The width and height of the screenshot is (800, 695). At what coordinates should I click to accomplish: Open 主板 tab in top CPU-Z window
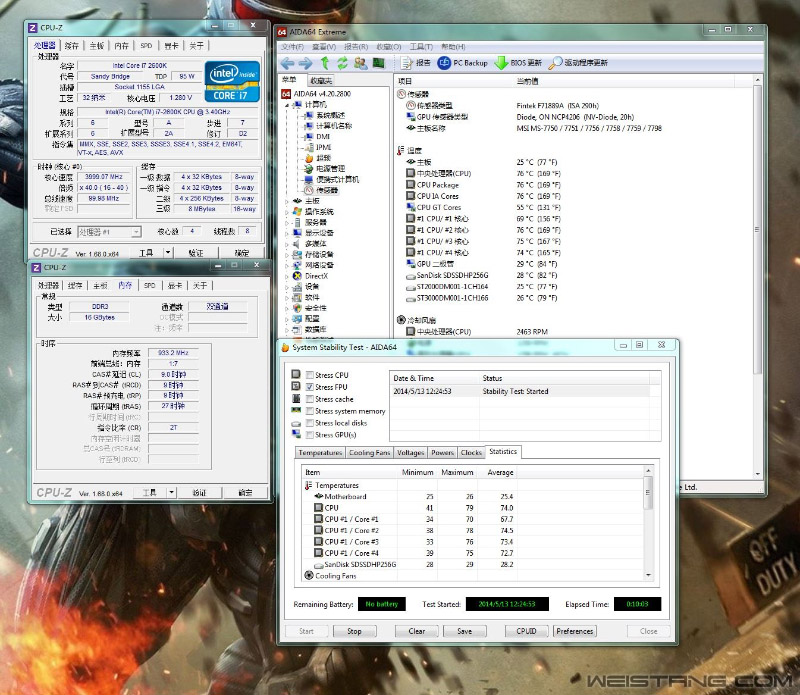96,46
